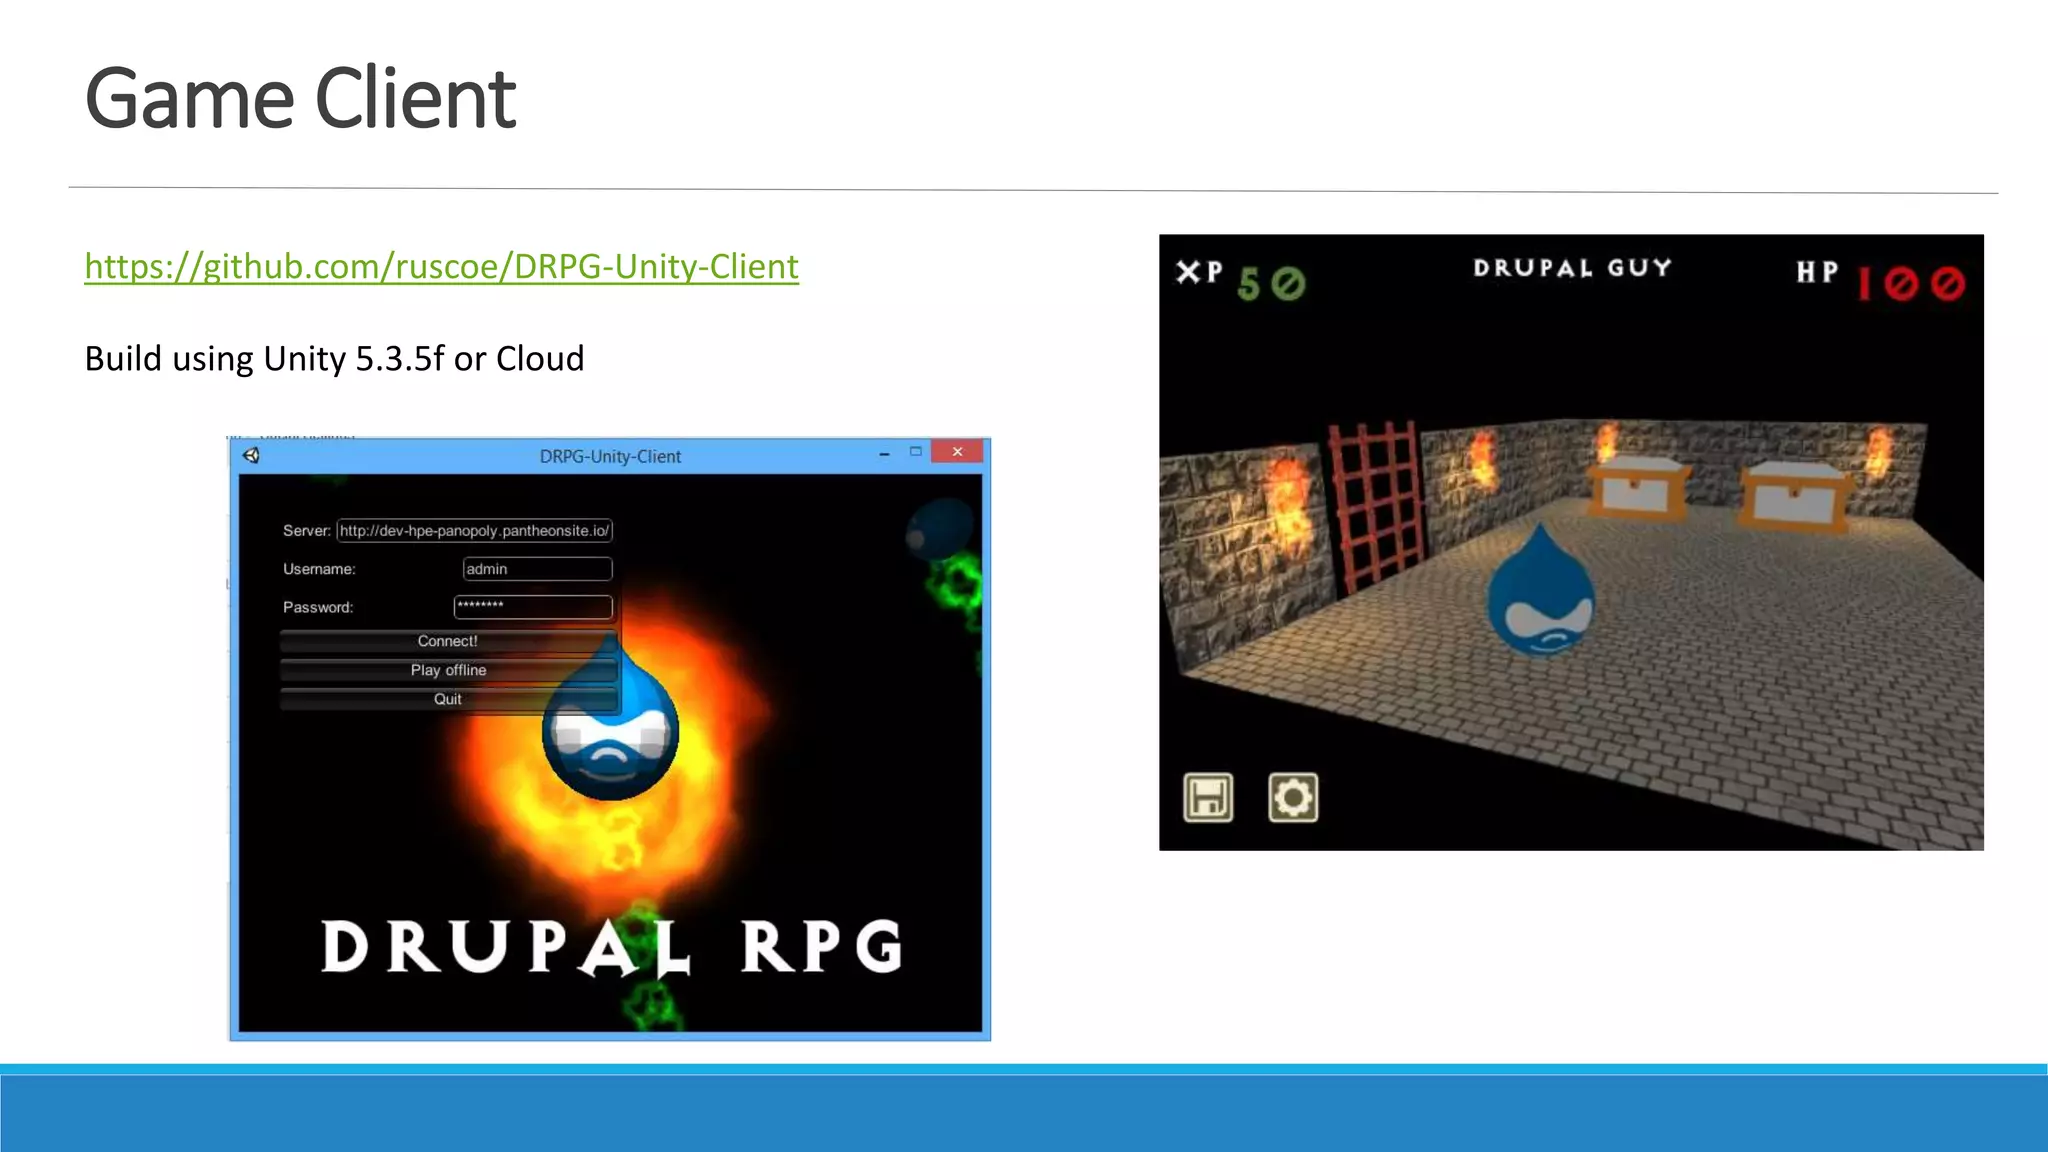Click the Username: label

[319, 569]
